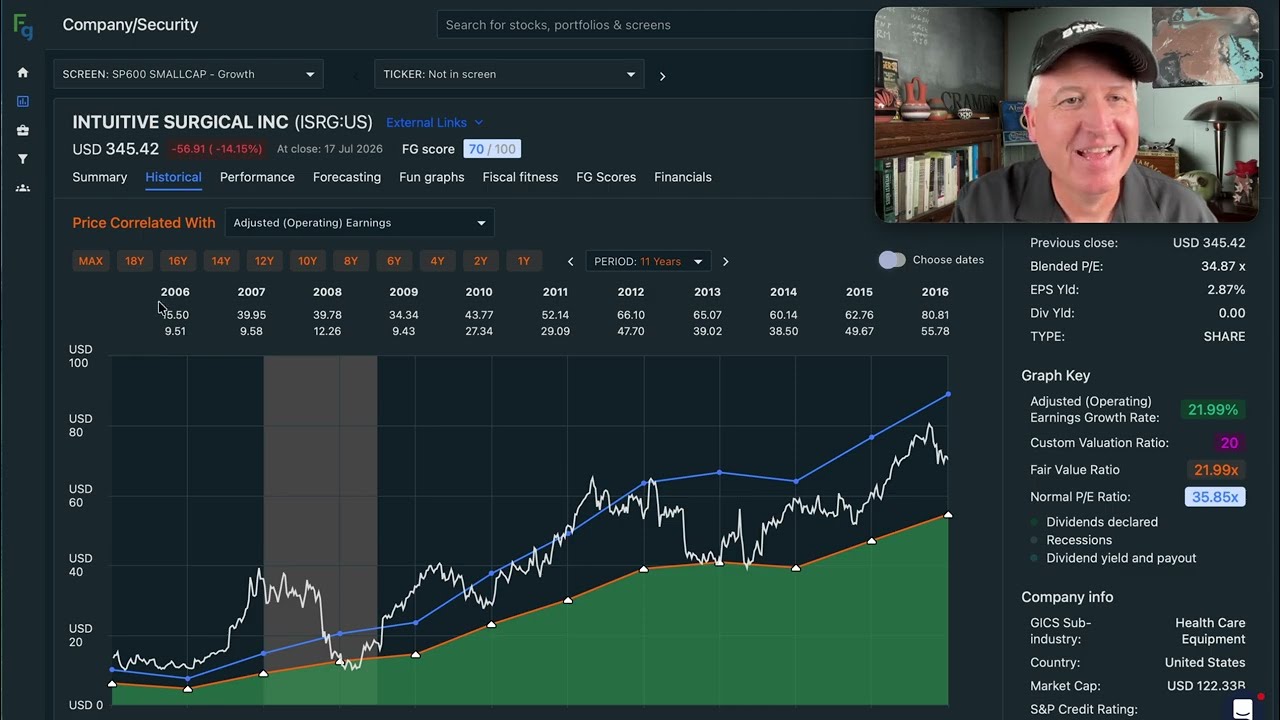Click the 2012 high price 66.10
Image resolution: width=1280 pixels, height=720 pixels.
tap(631, 315)
